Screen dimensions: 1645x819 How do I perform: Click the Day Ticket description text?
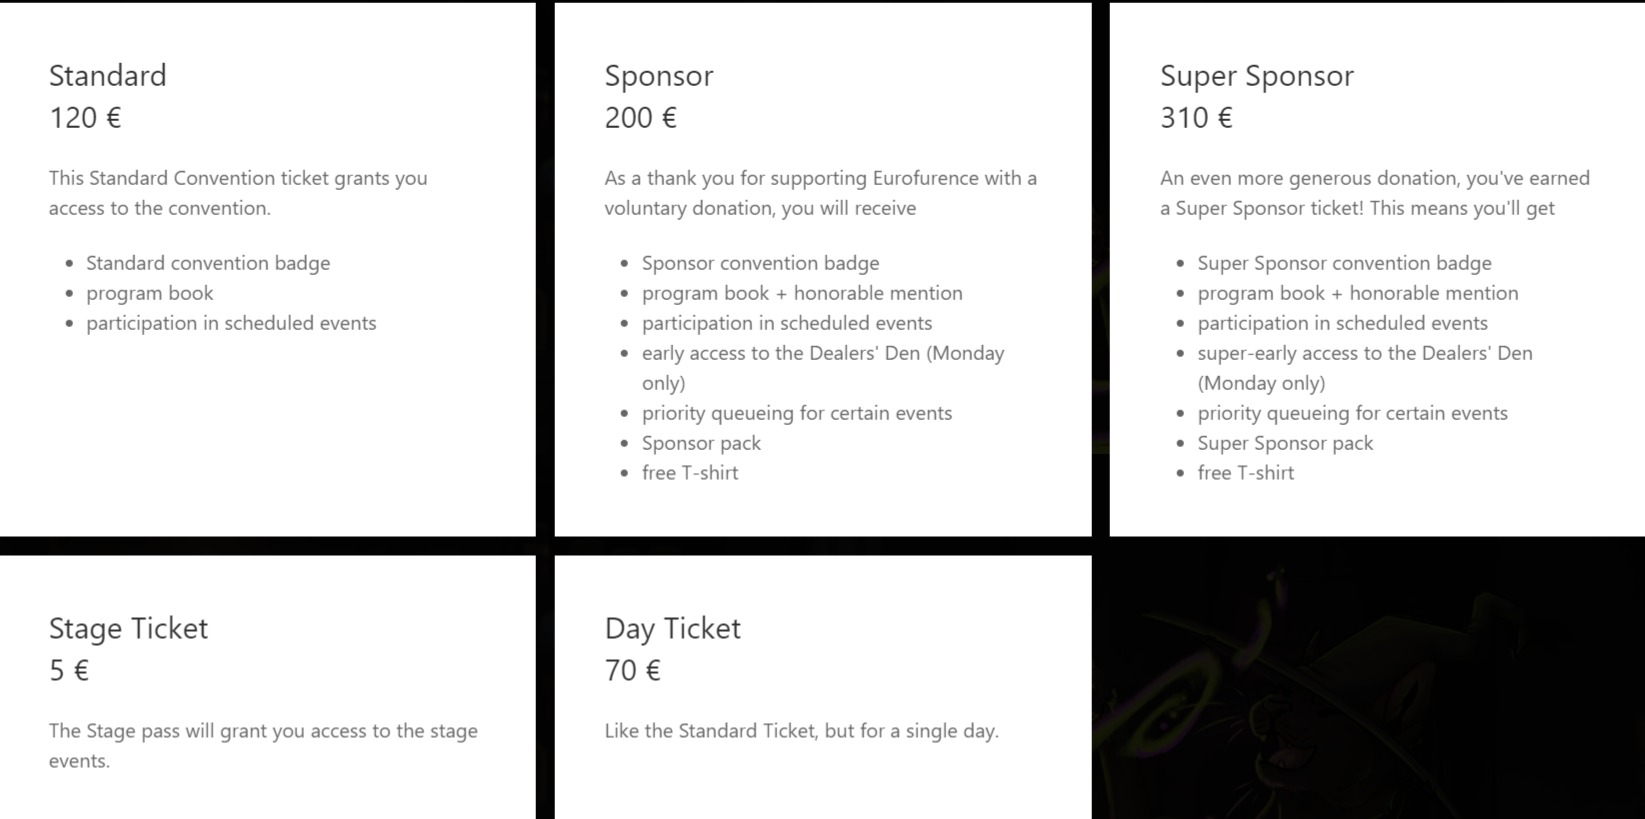[x=801, y=731]
